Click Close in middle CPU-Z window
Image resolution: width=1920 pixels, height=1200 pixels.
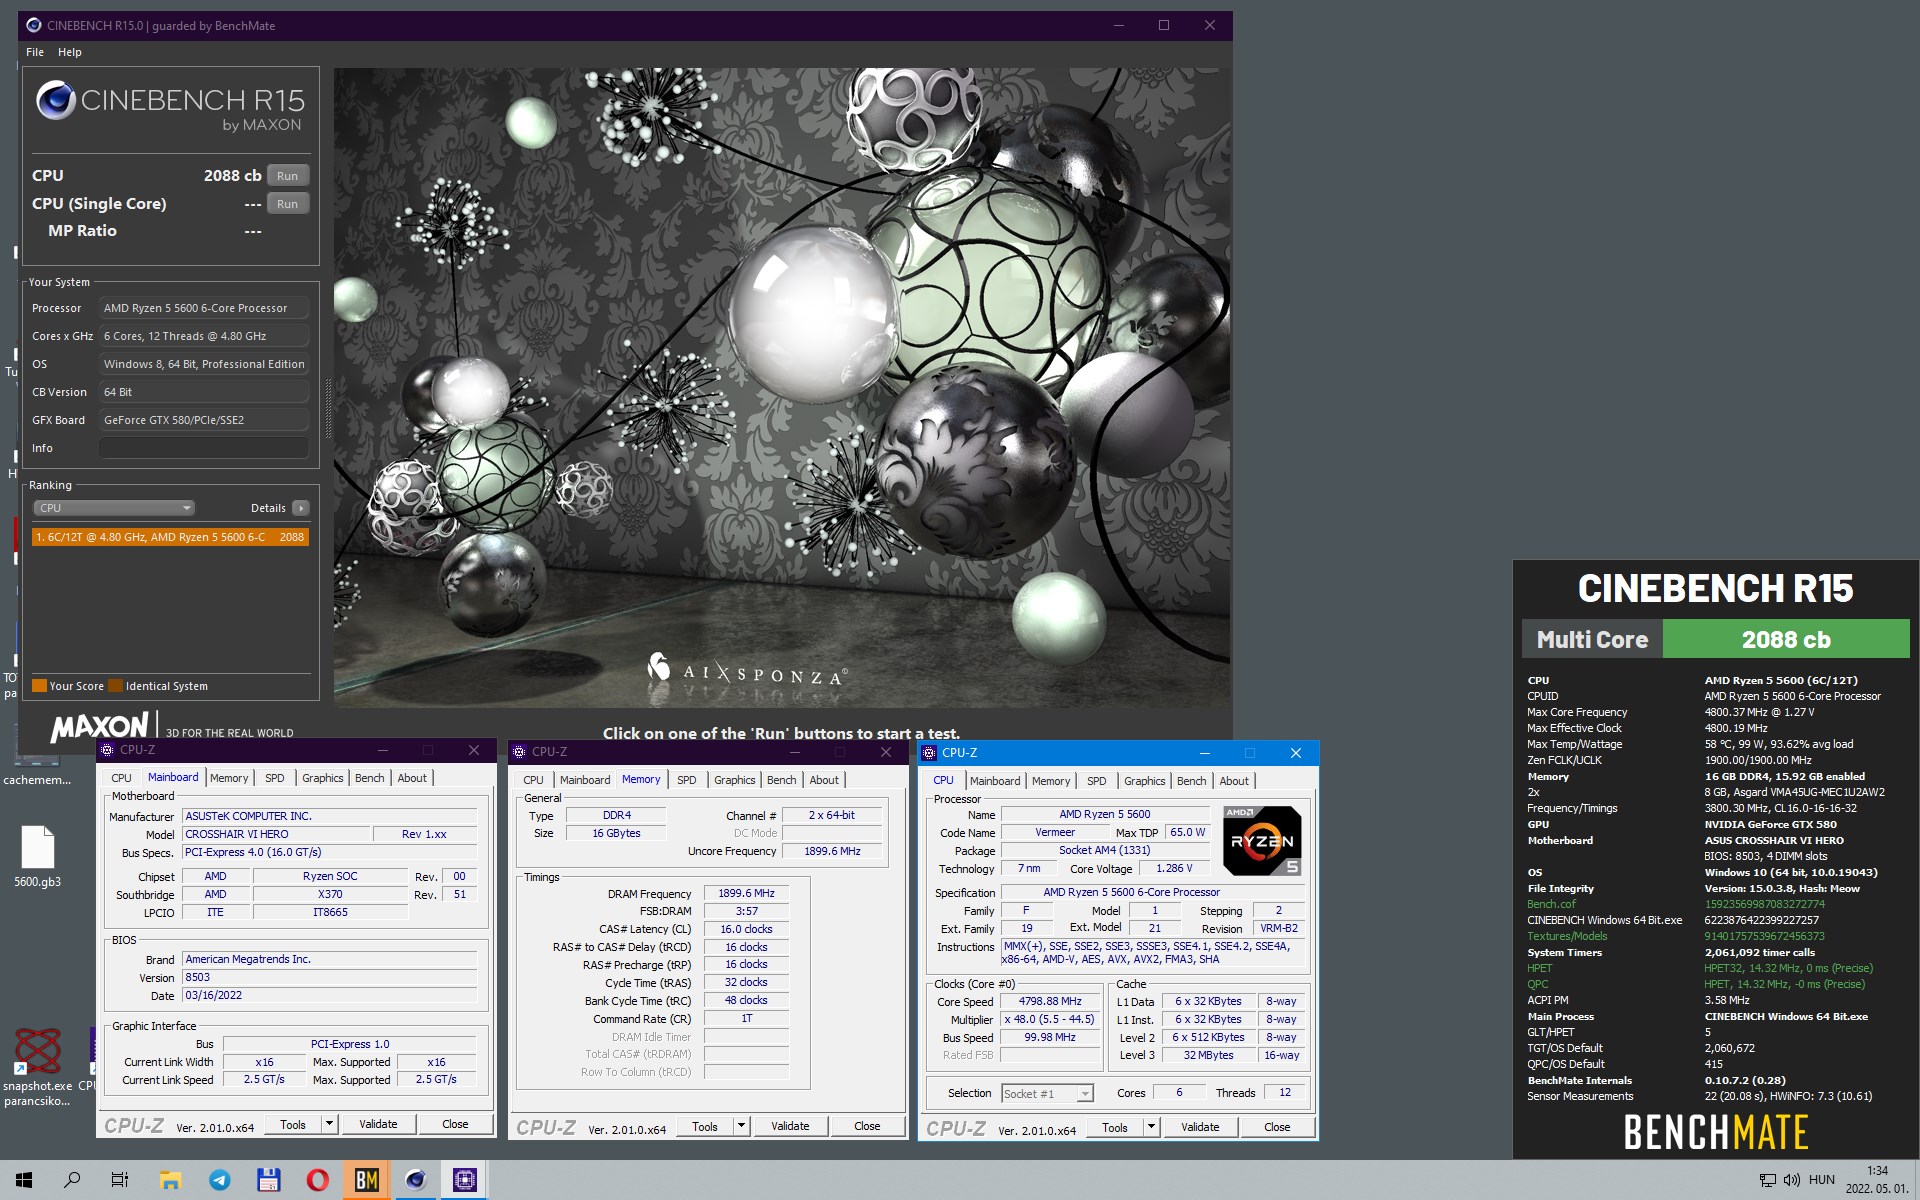(x=867, y=1126)
